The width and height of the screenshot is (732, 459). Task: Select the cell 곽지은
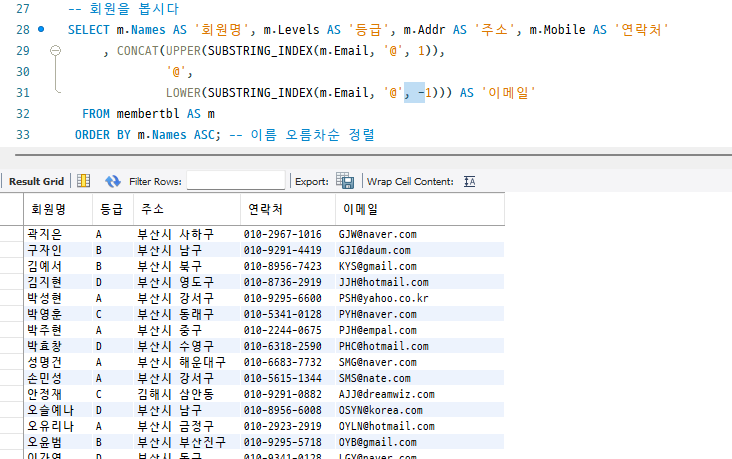coord(58,234)
